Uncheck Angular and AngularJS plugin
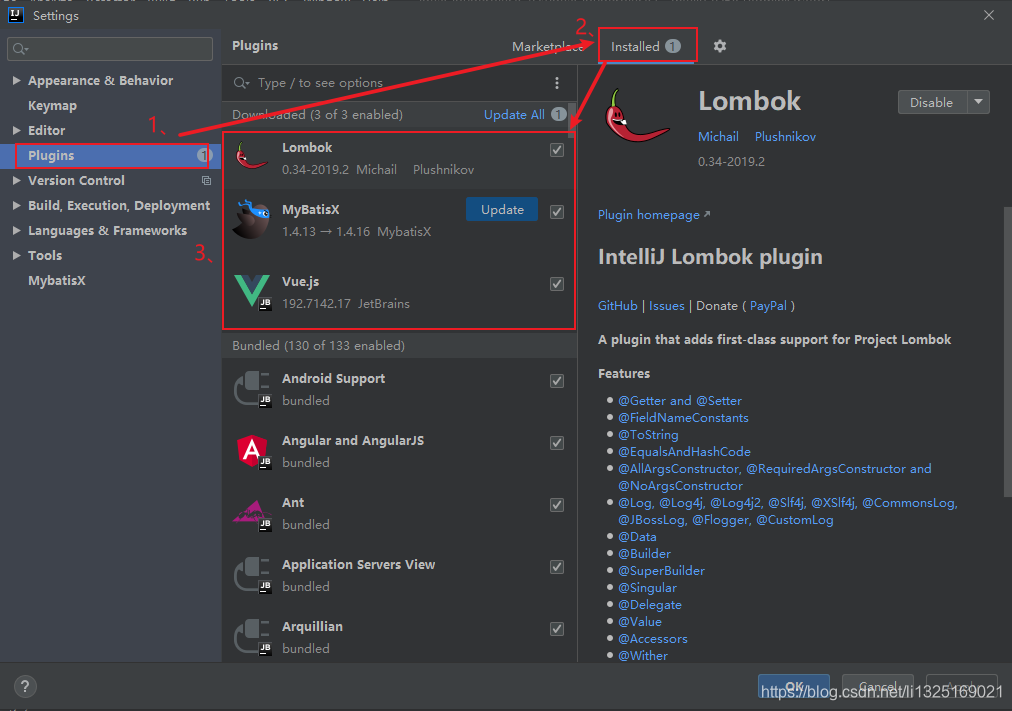 pos(557,443)
